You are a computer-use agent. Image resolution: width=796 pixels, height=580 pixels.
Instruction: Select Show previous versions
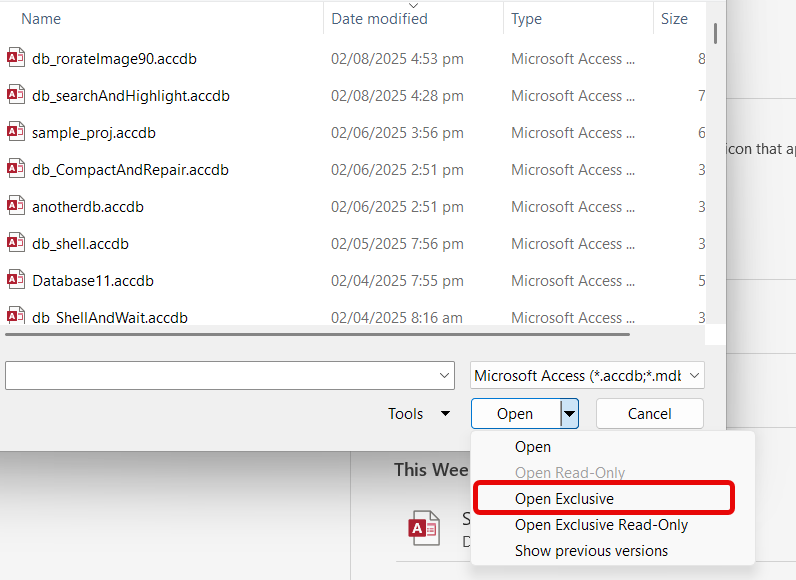coord(591,550)
